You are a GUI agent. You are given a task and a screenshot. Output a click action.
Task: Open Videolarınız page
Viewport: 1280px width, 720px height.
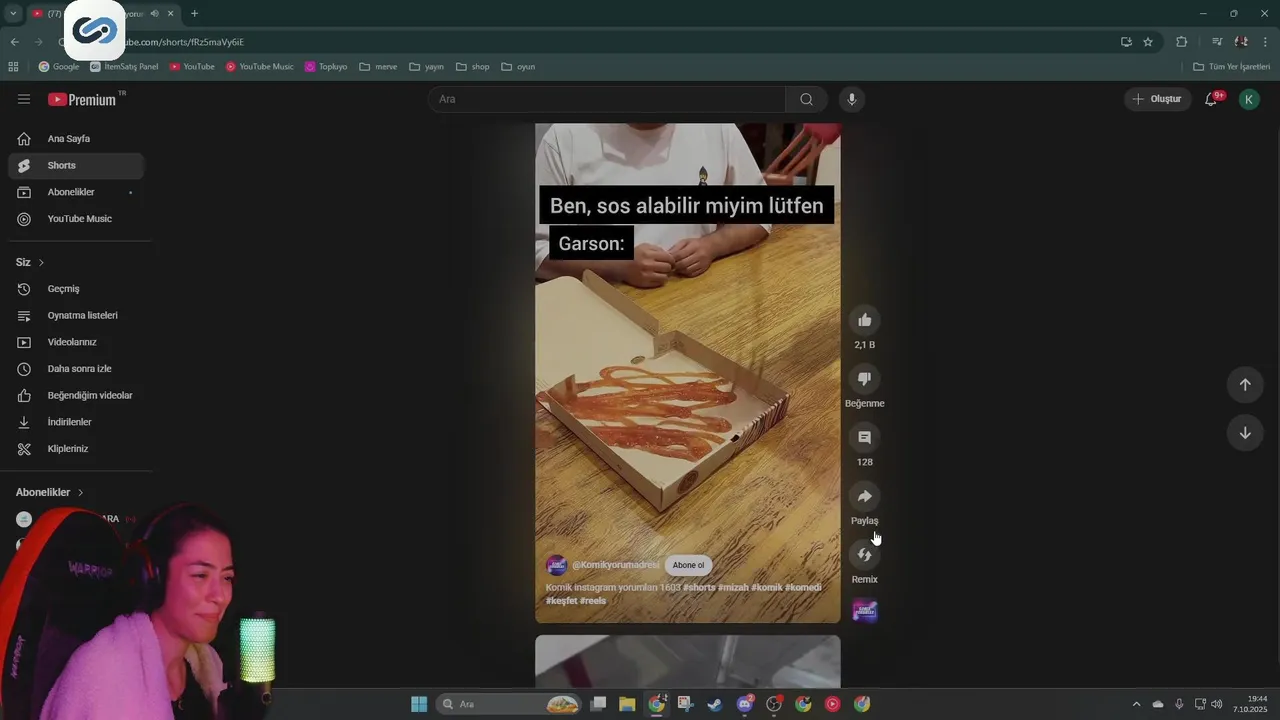pos(76,342)
